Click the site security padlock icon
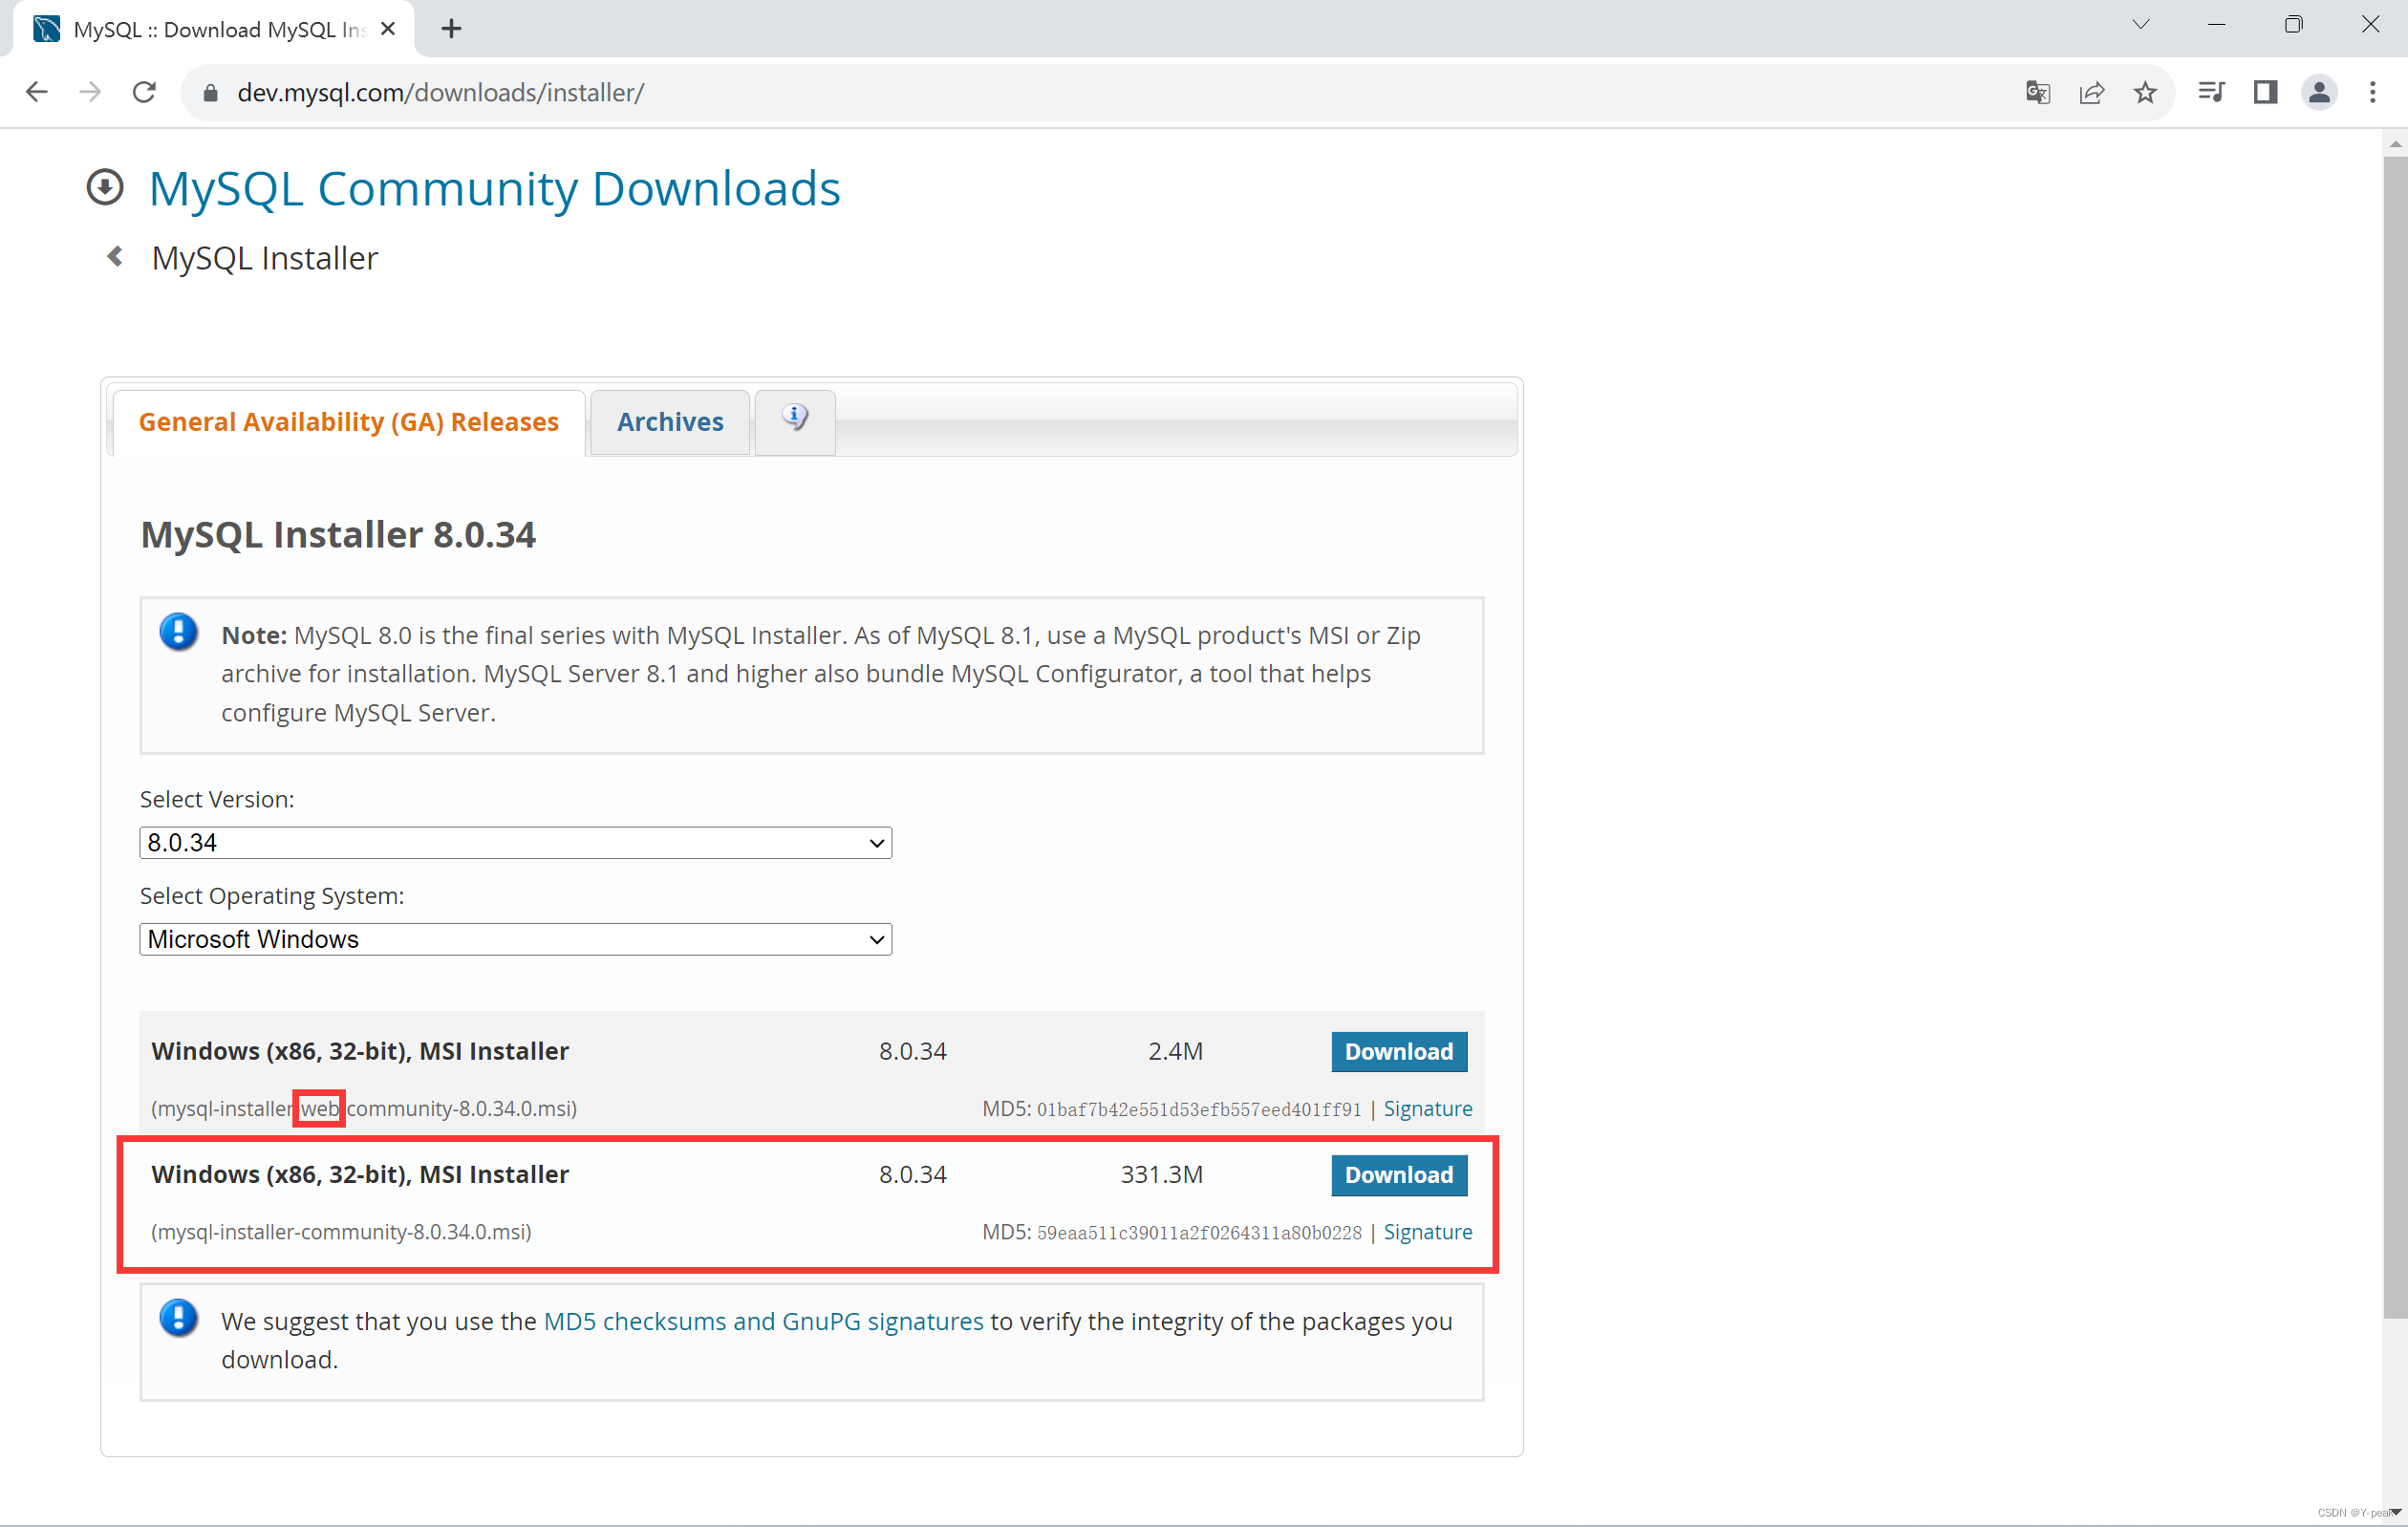This screenshot has height=1527, width=2408. point(210,93)
